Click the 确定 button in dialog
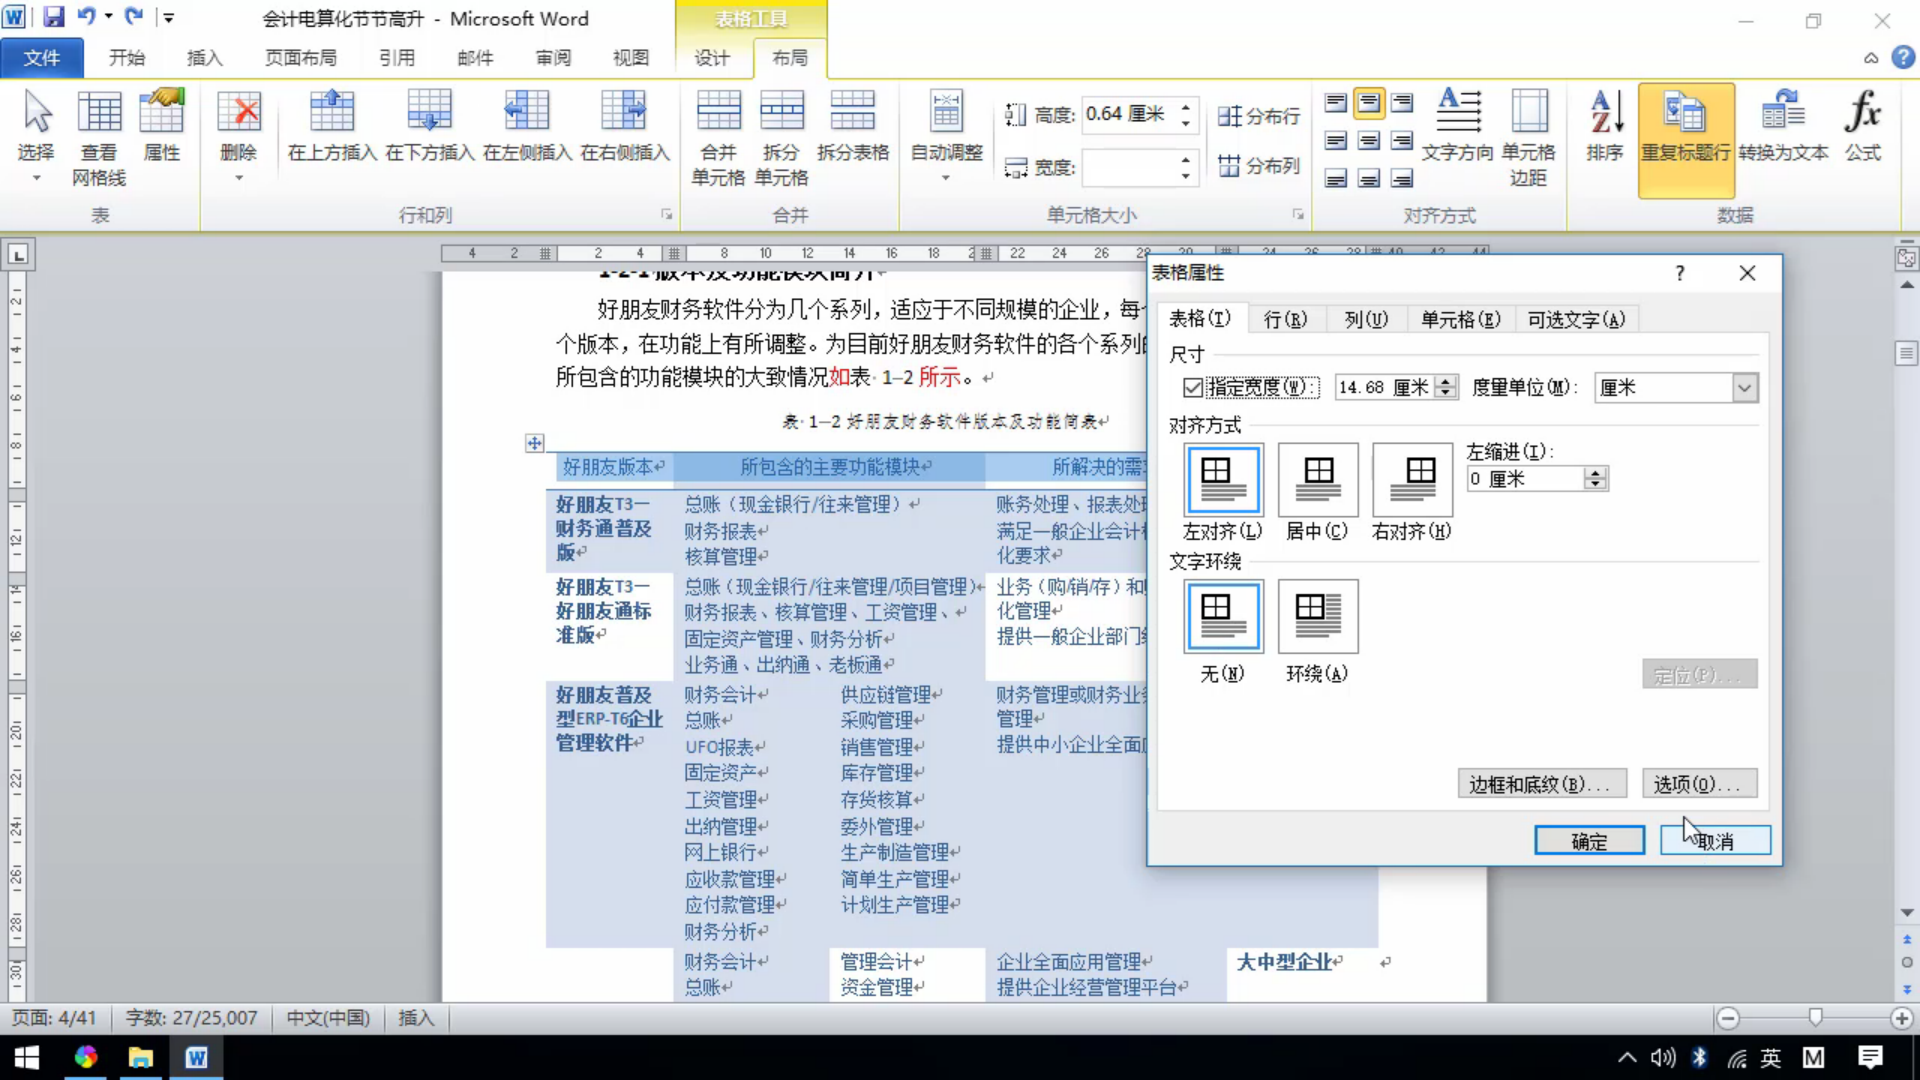Screen dimensions: 1920x1080 point(1588,841)
